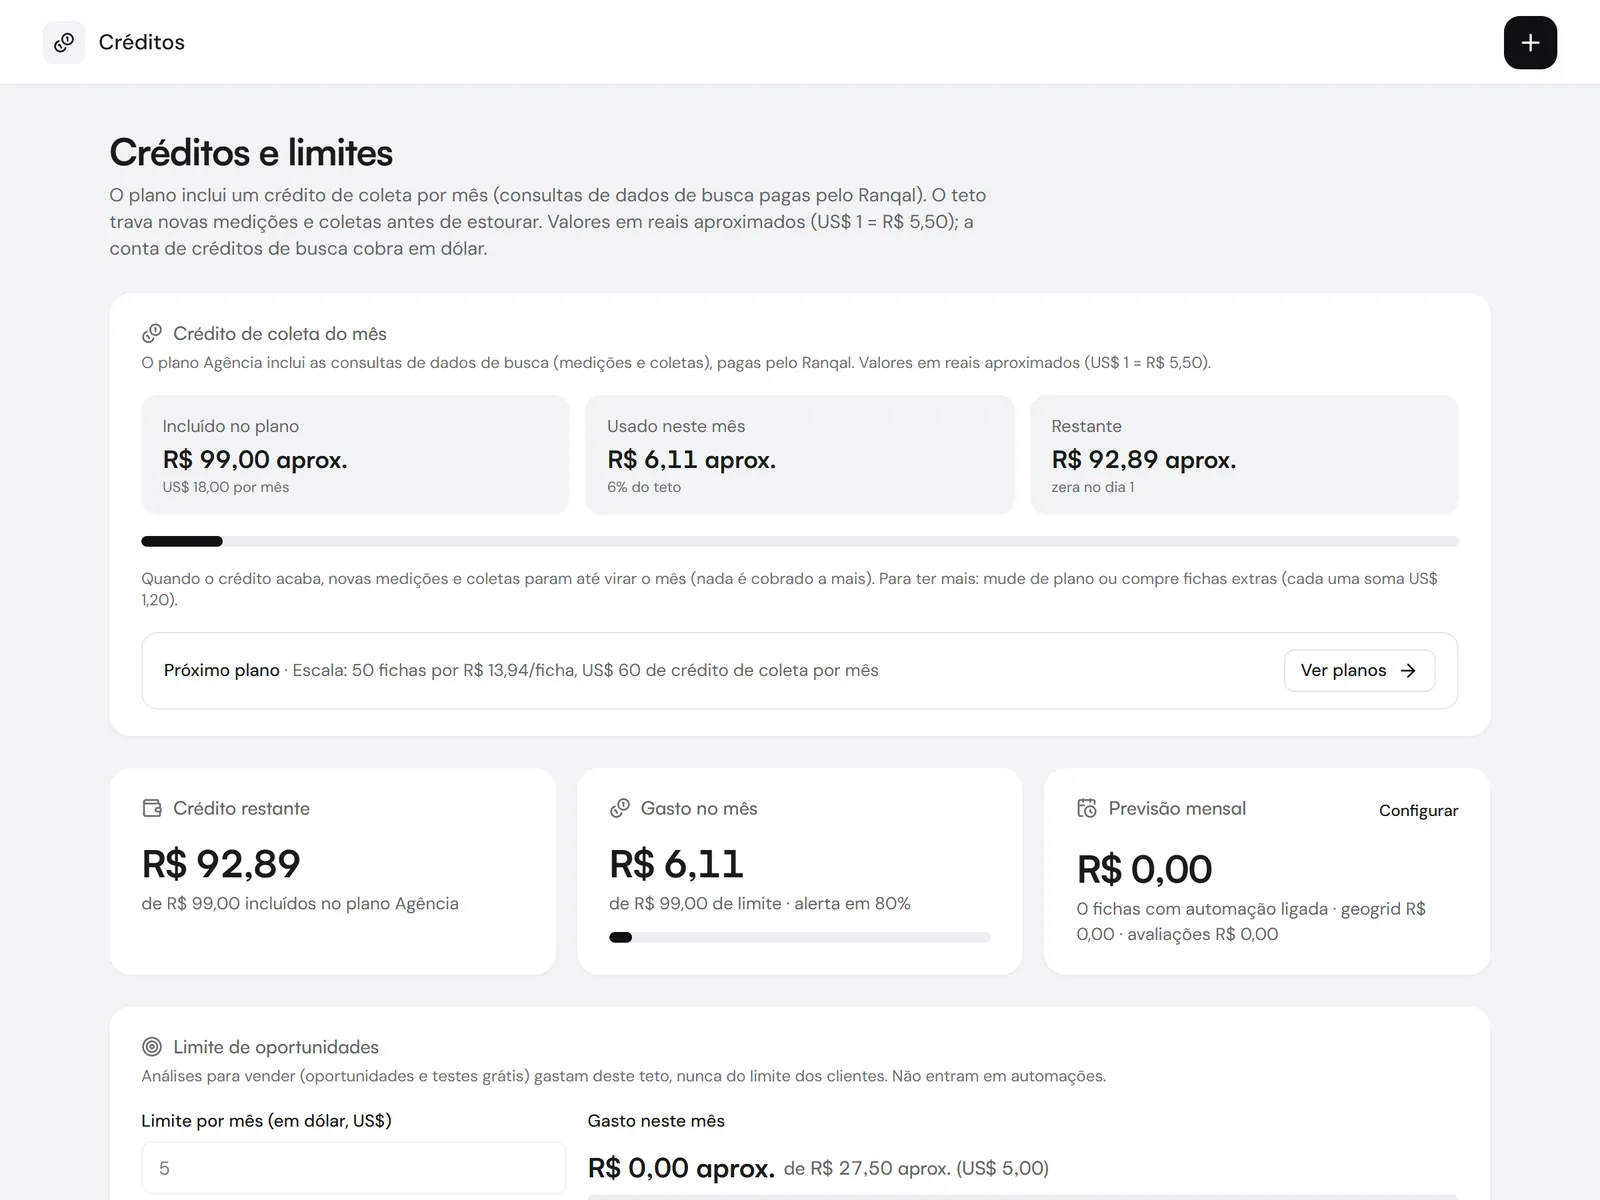Focus the Limite por mês input field
This screenshot has height=1200, width=1600.
click(x=353, y=1168)
